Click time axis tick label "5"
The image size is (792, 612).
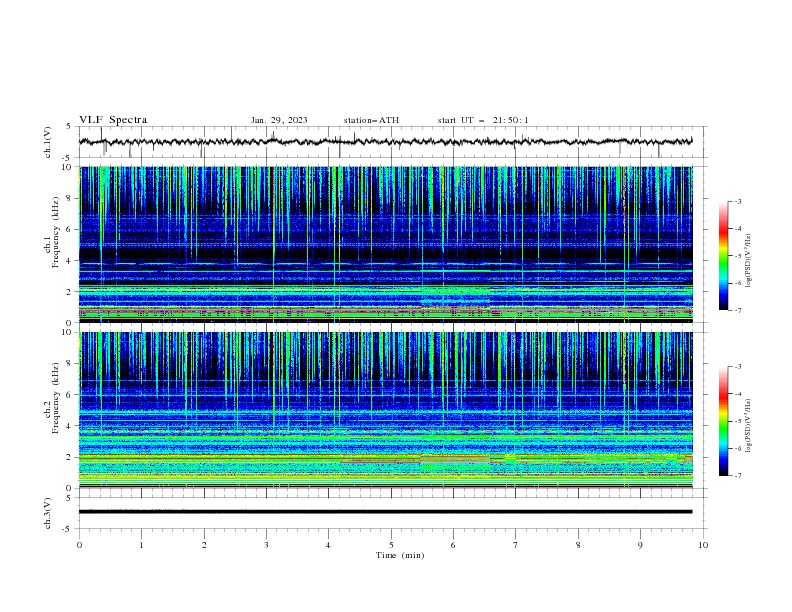click(391, 545)
